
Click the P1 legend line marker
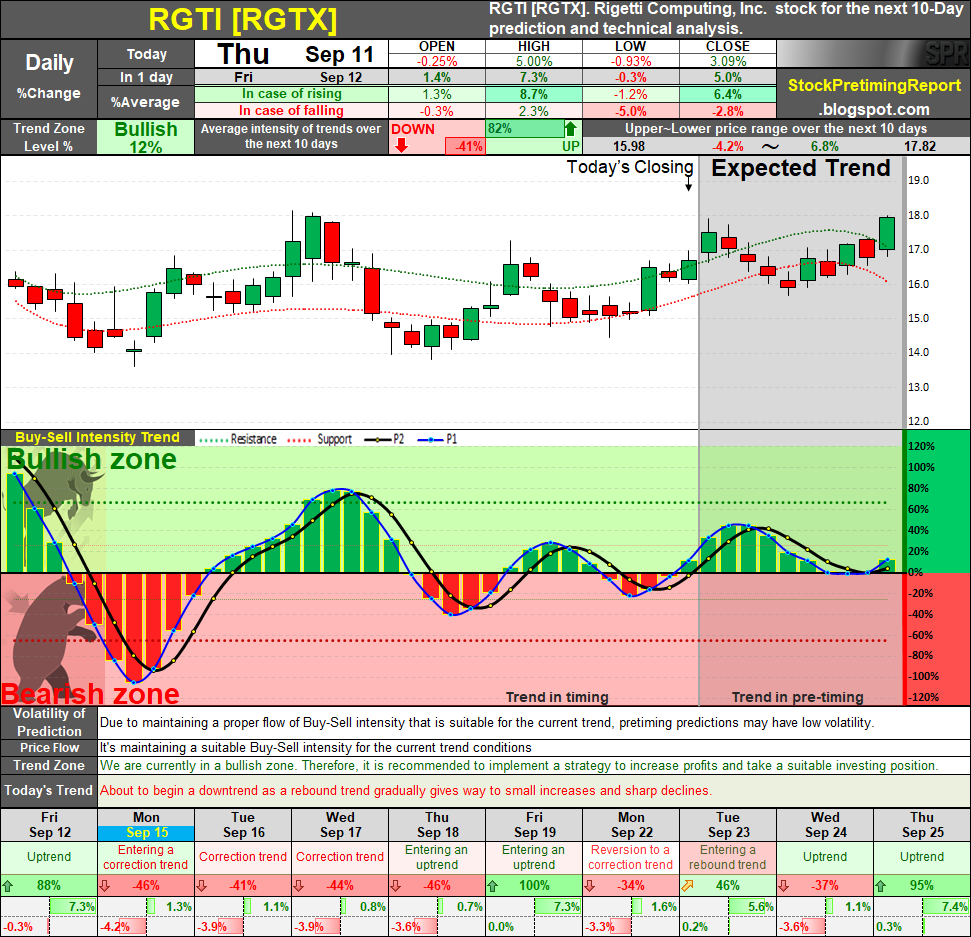click(x=431, y=440)
